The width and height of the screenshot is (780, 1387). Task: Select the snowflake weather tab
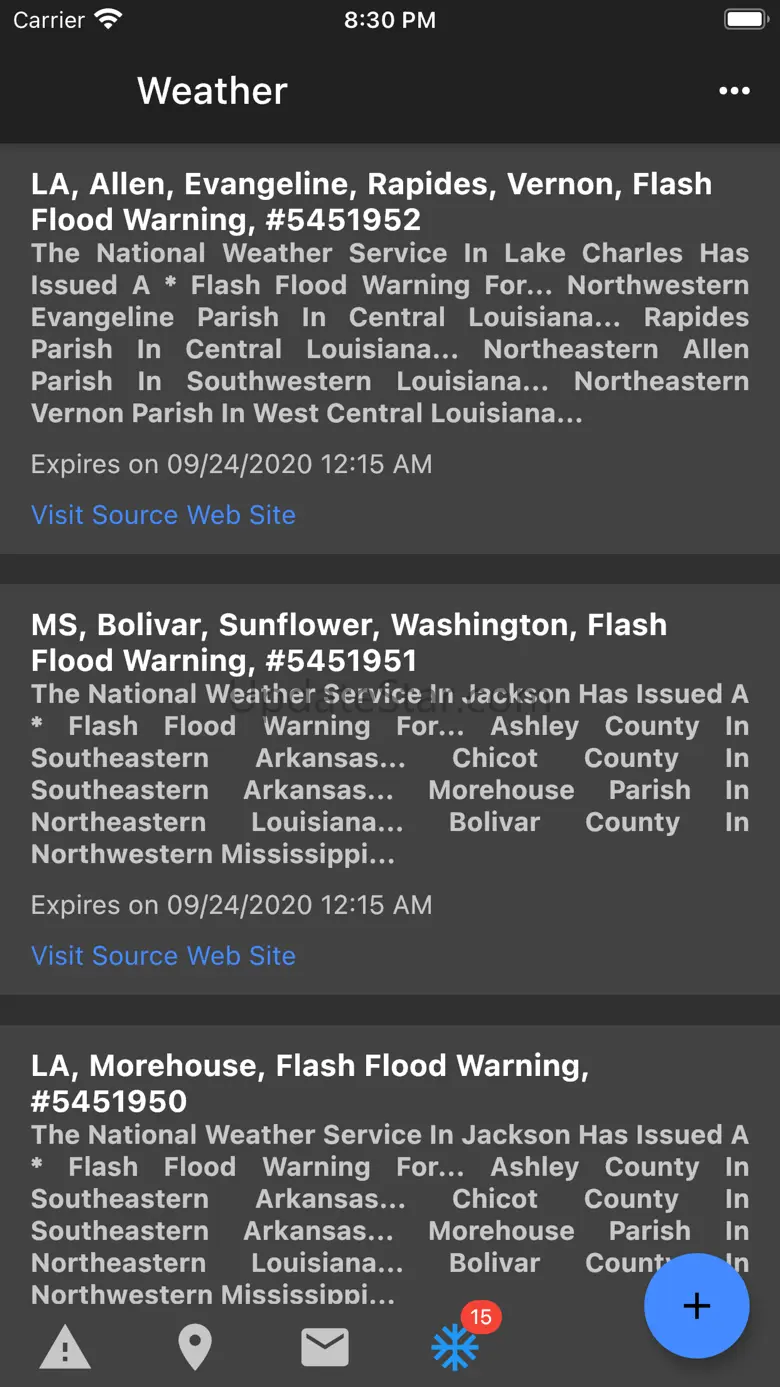pyautogui.click(x=454, y=1349)
